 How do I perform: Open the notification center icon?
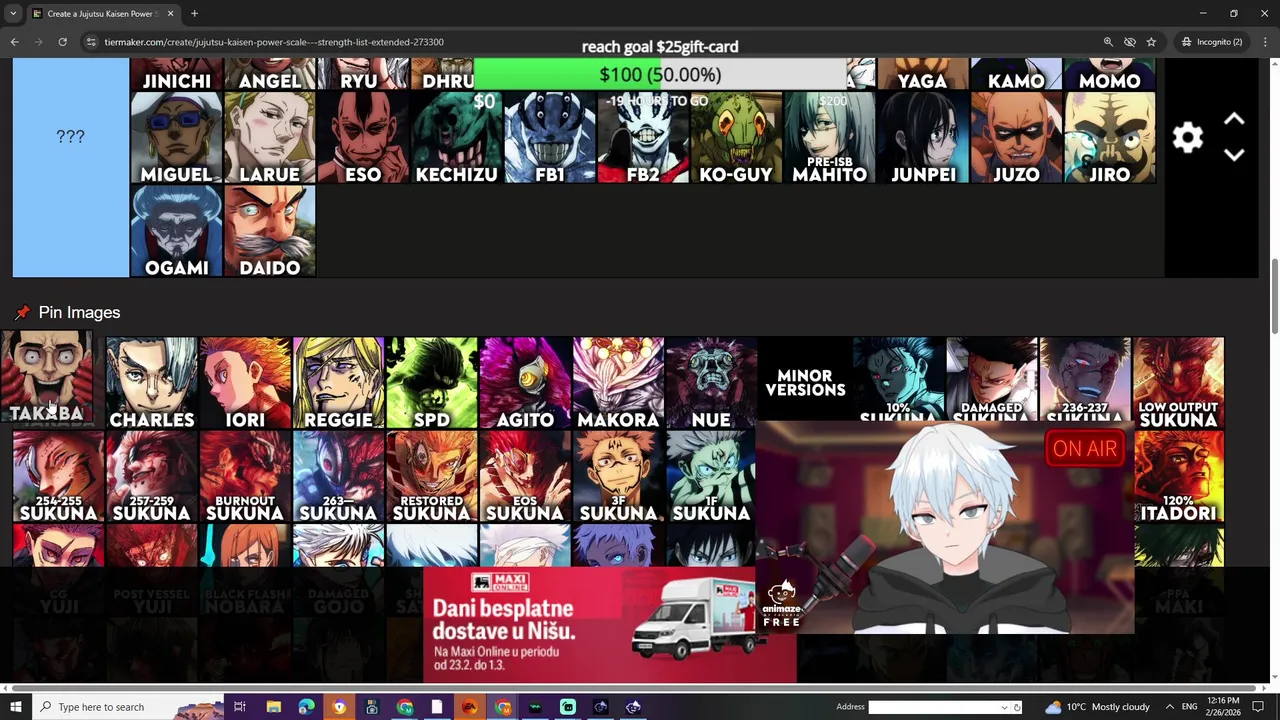(1258, 707)
